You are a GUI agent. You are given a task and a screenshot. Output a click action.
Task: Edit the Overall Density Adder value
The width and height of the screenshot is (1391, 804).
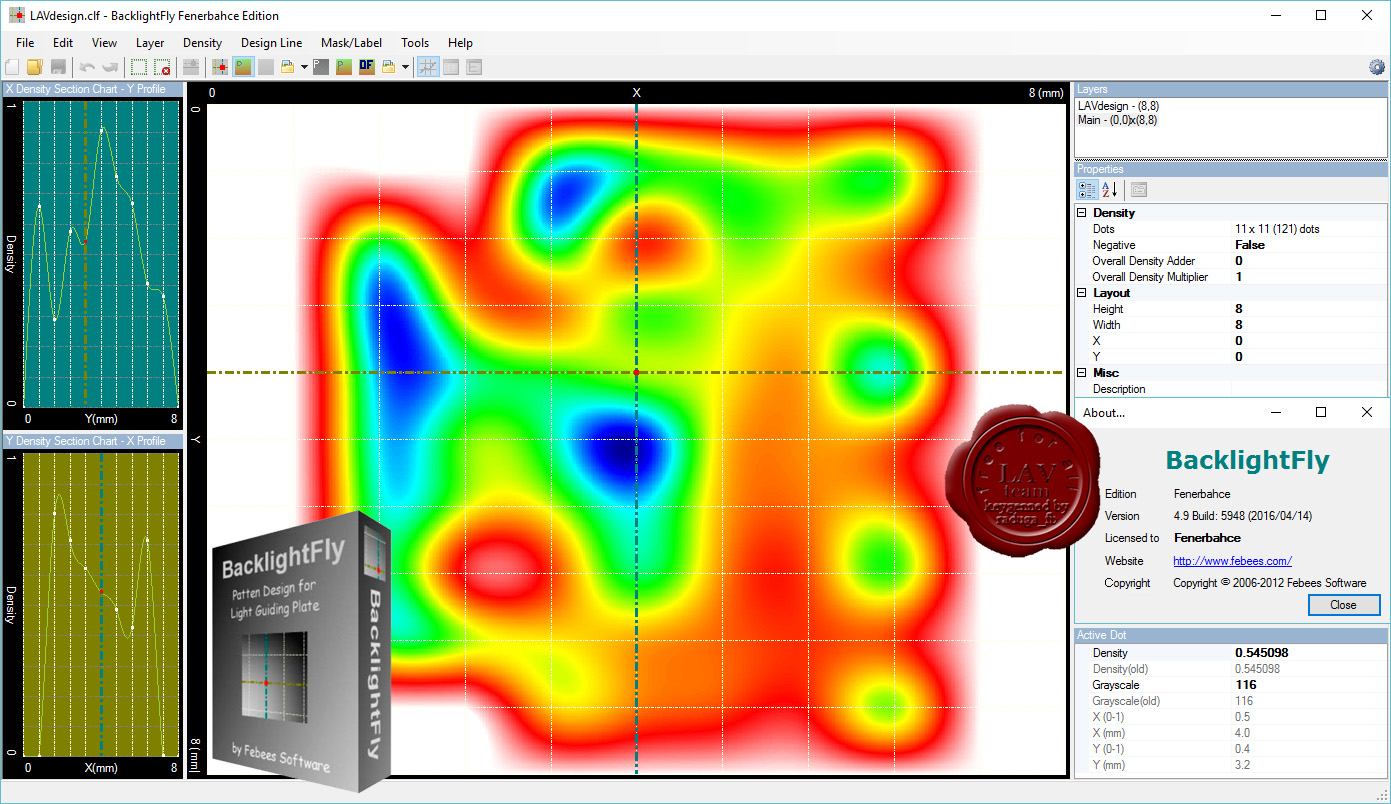[x=1308, y=261]
